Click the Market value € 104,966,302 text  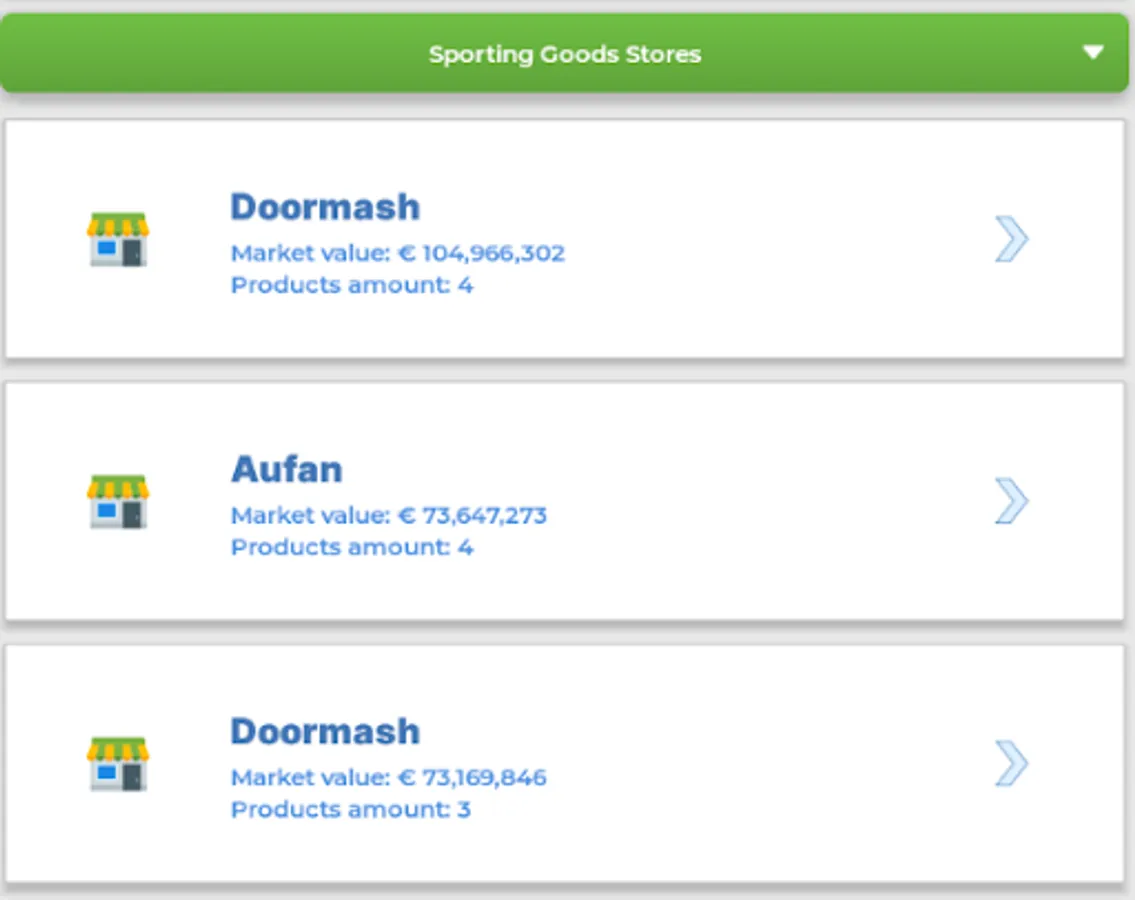(x=397, y=253)
